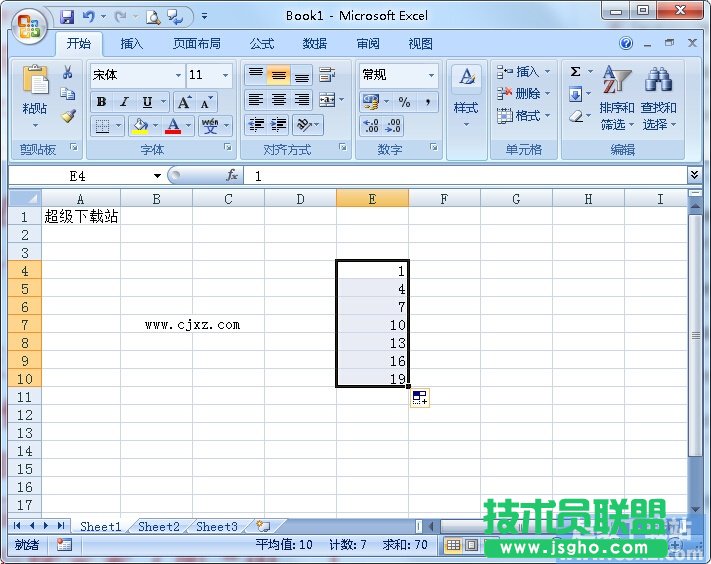Toggle italic formatting
The image size is (711, 564).
coord(124,102)
